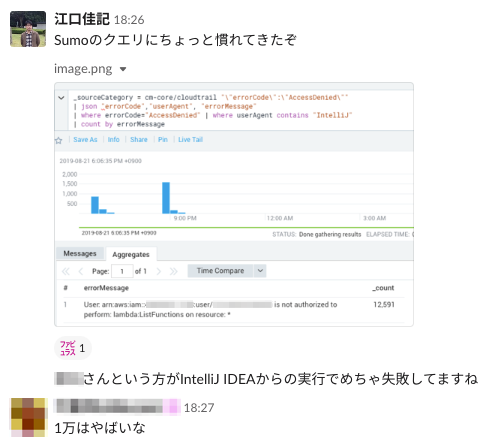Sort by the _count column header
The image size is (488, 441).
click(x=383, y=288)
